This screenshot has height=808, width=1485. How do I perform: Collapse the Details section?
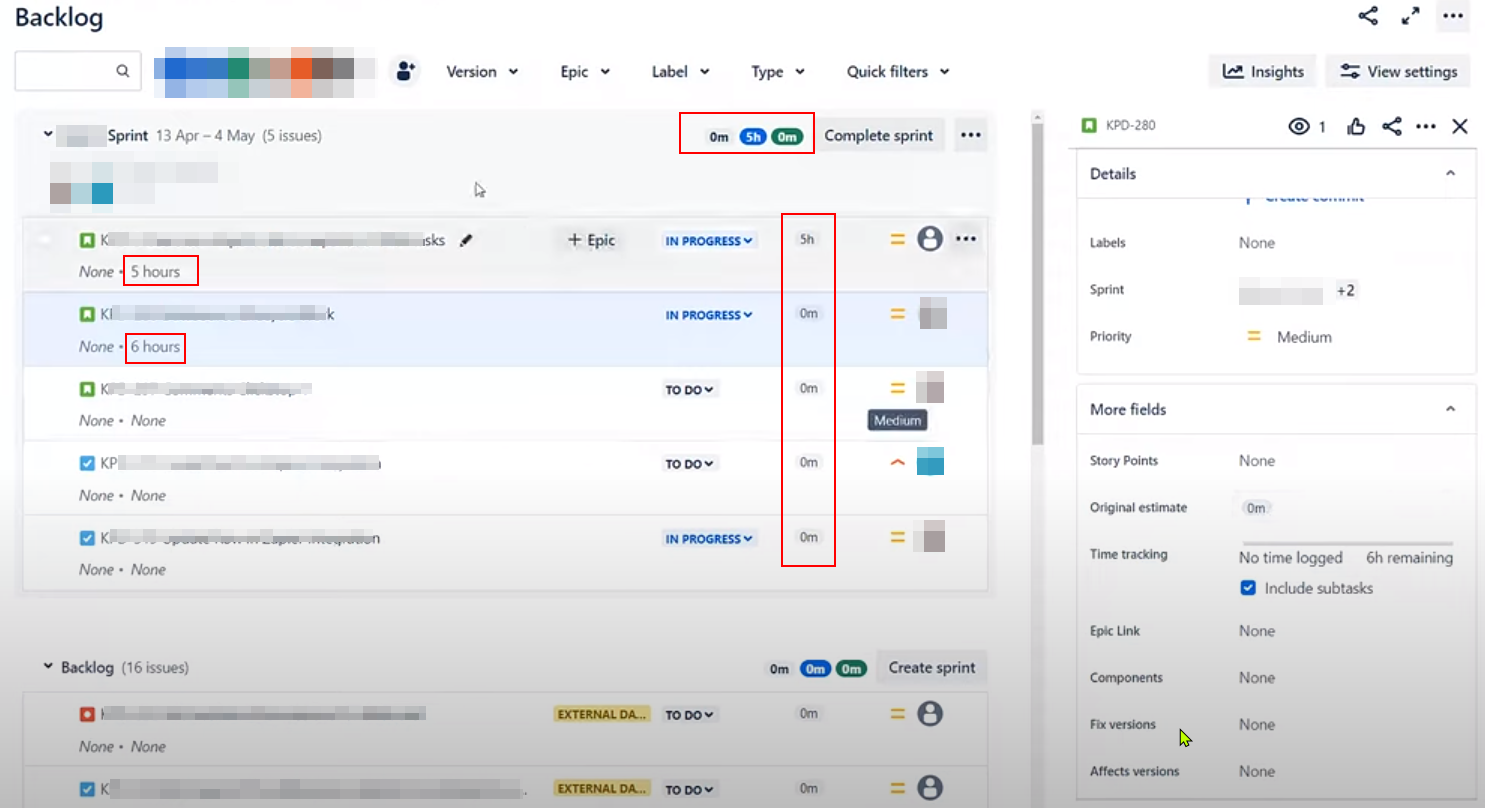tap(1450, 173)
